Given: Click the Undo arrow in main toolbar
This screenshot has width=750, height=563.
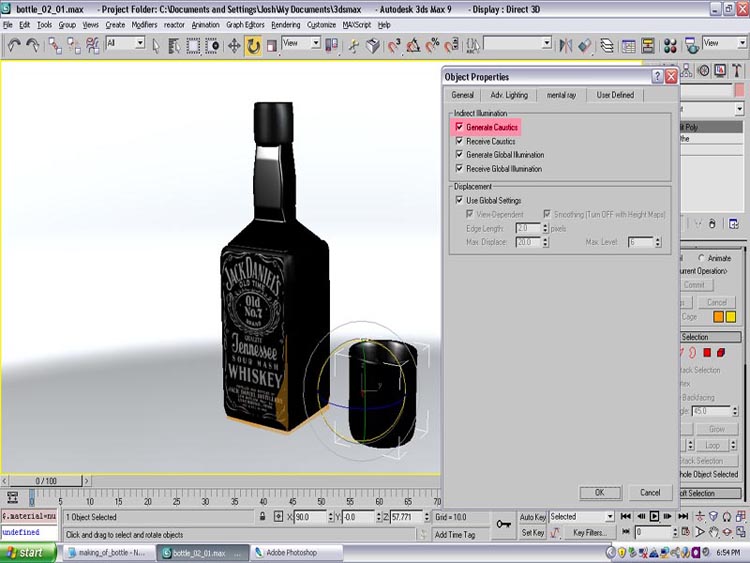Looking at the screenshot, I should pos(14,45).
